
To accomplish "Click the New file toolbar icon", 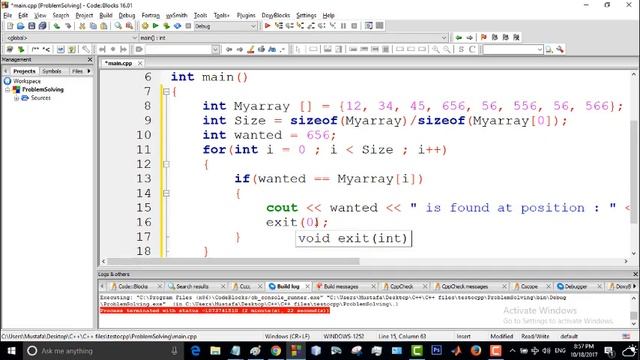I will tap(10, 26).
